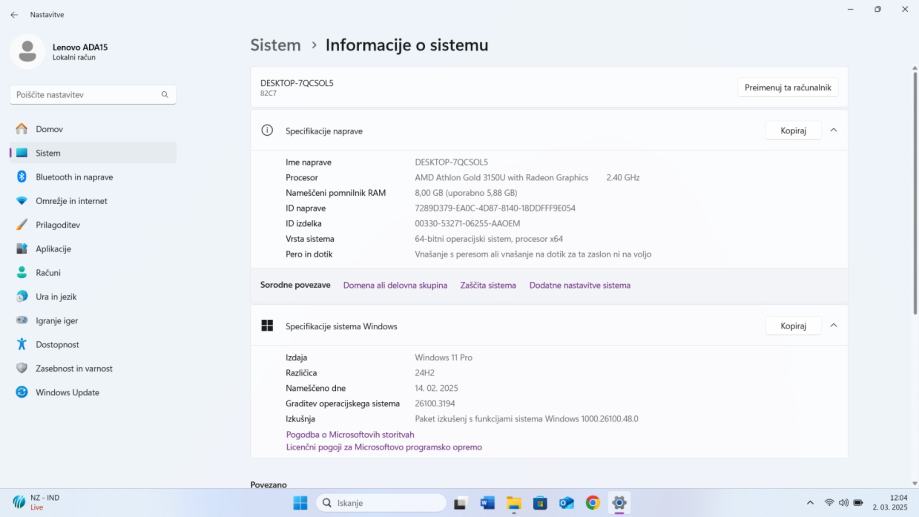Open Ura in jezik settings
919x517 pixels.
coord(93,297)
